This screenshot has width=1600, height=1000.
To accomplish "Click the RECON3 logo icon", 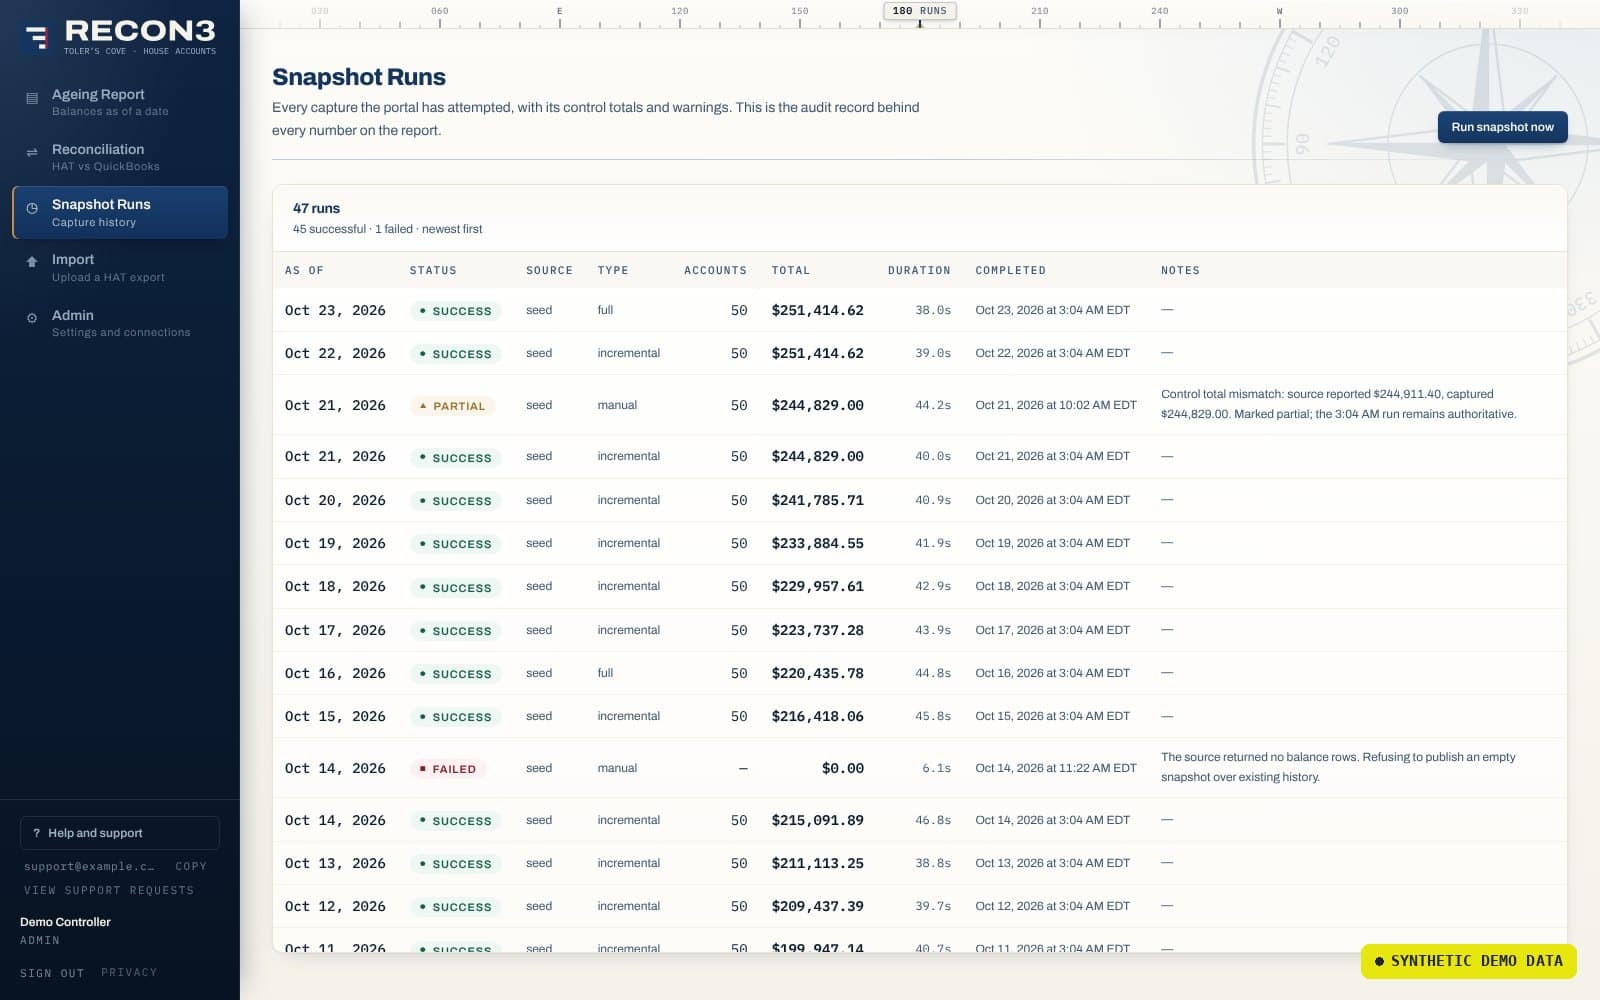I will [37, 38].
